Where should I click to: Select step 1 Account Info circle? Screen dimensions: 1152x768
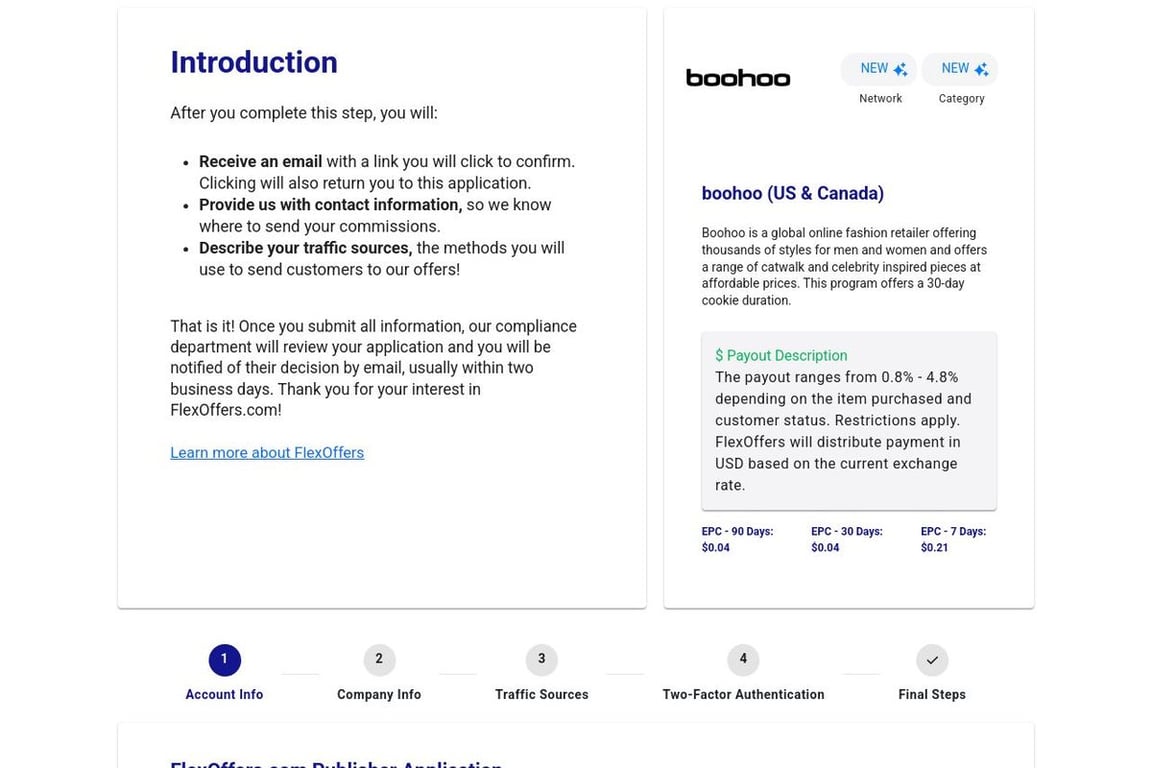225,659
